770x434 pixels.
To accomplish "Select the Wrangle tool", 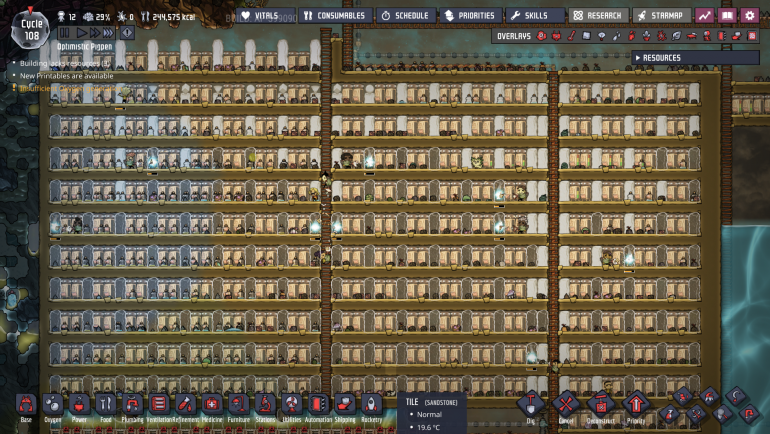I will click(x=723, y=414).
